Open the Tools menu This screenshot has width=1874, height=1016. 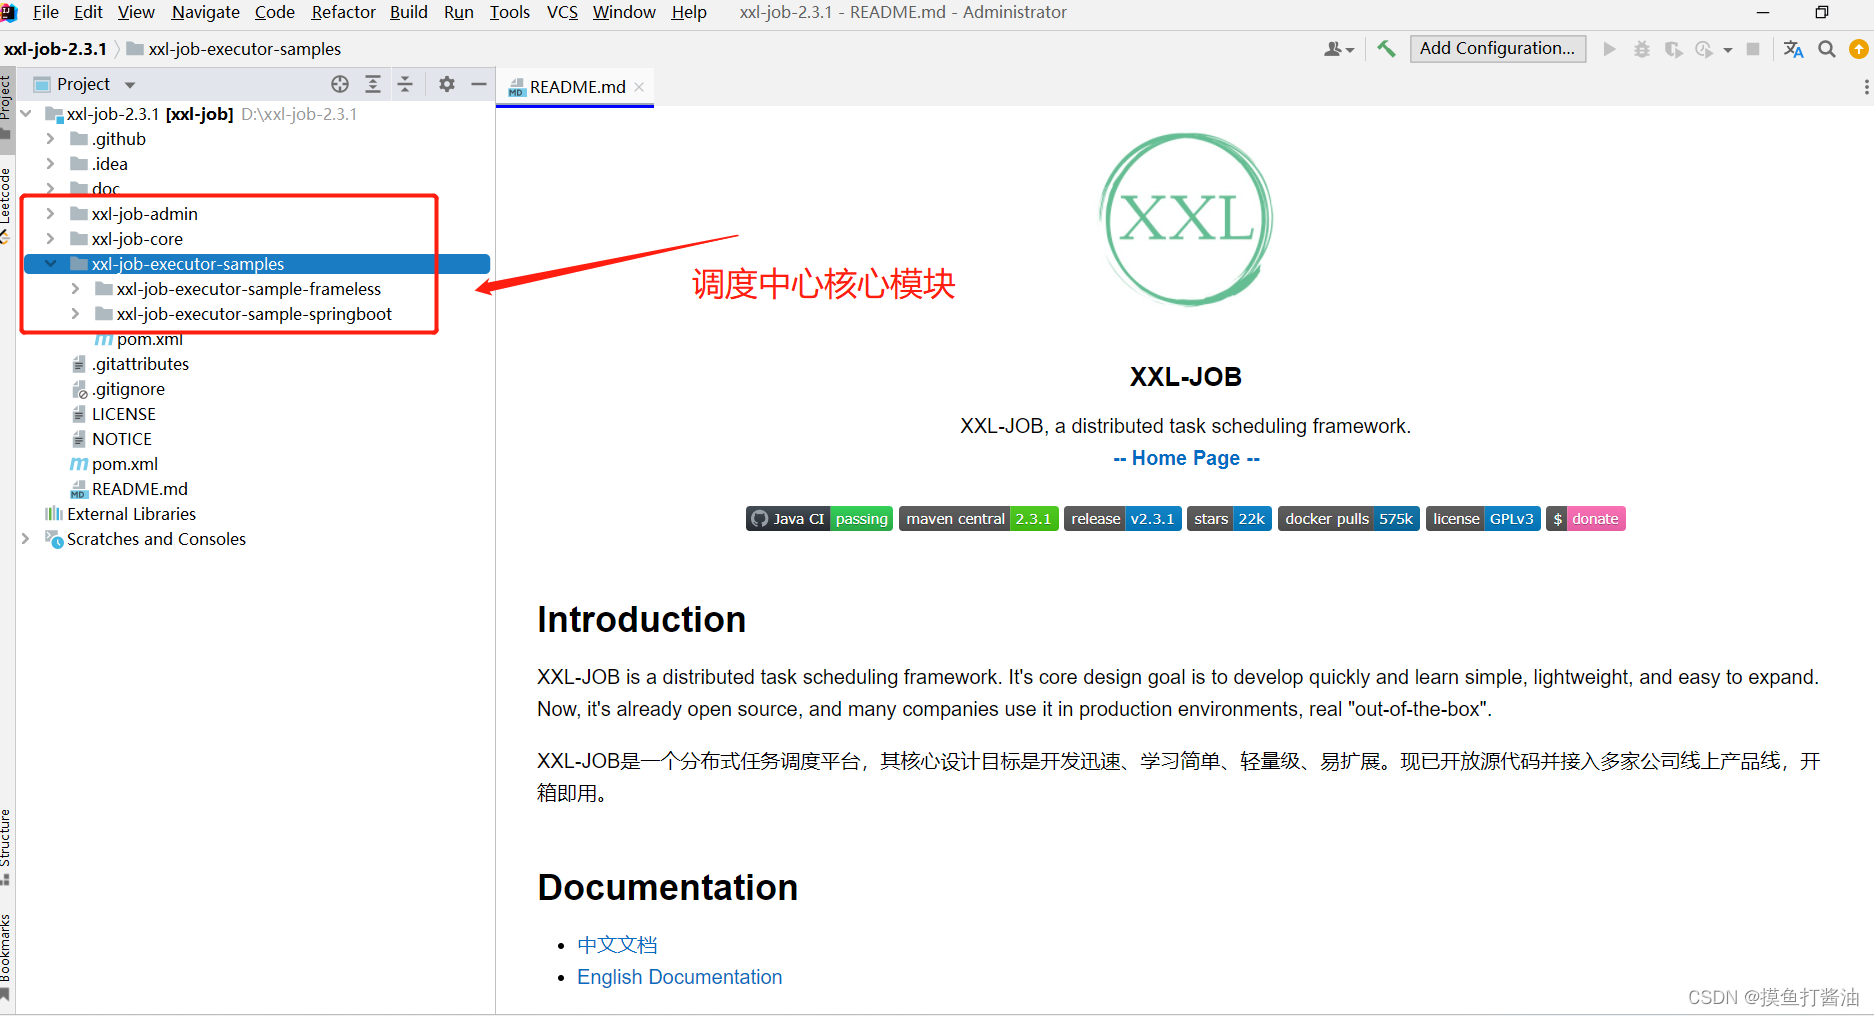point(510,12)
